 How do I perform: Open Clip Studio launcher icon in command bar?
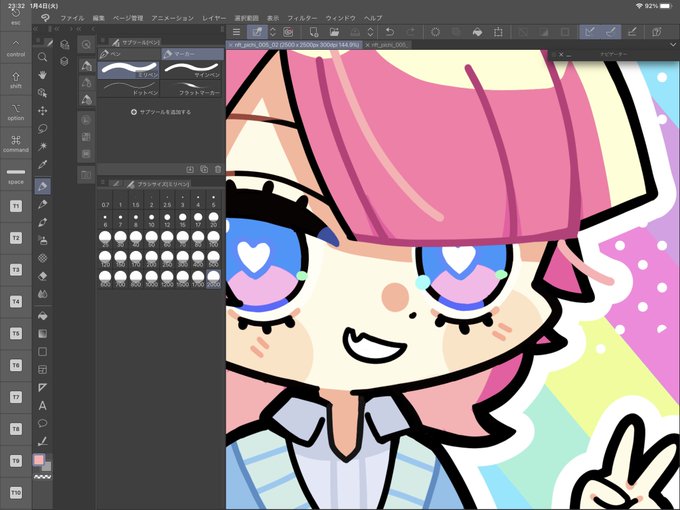point(288,32)
